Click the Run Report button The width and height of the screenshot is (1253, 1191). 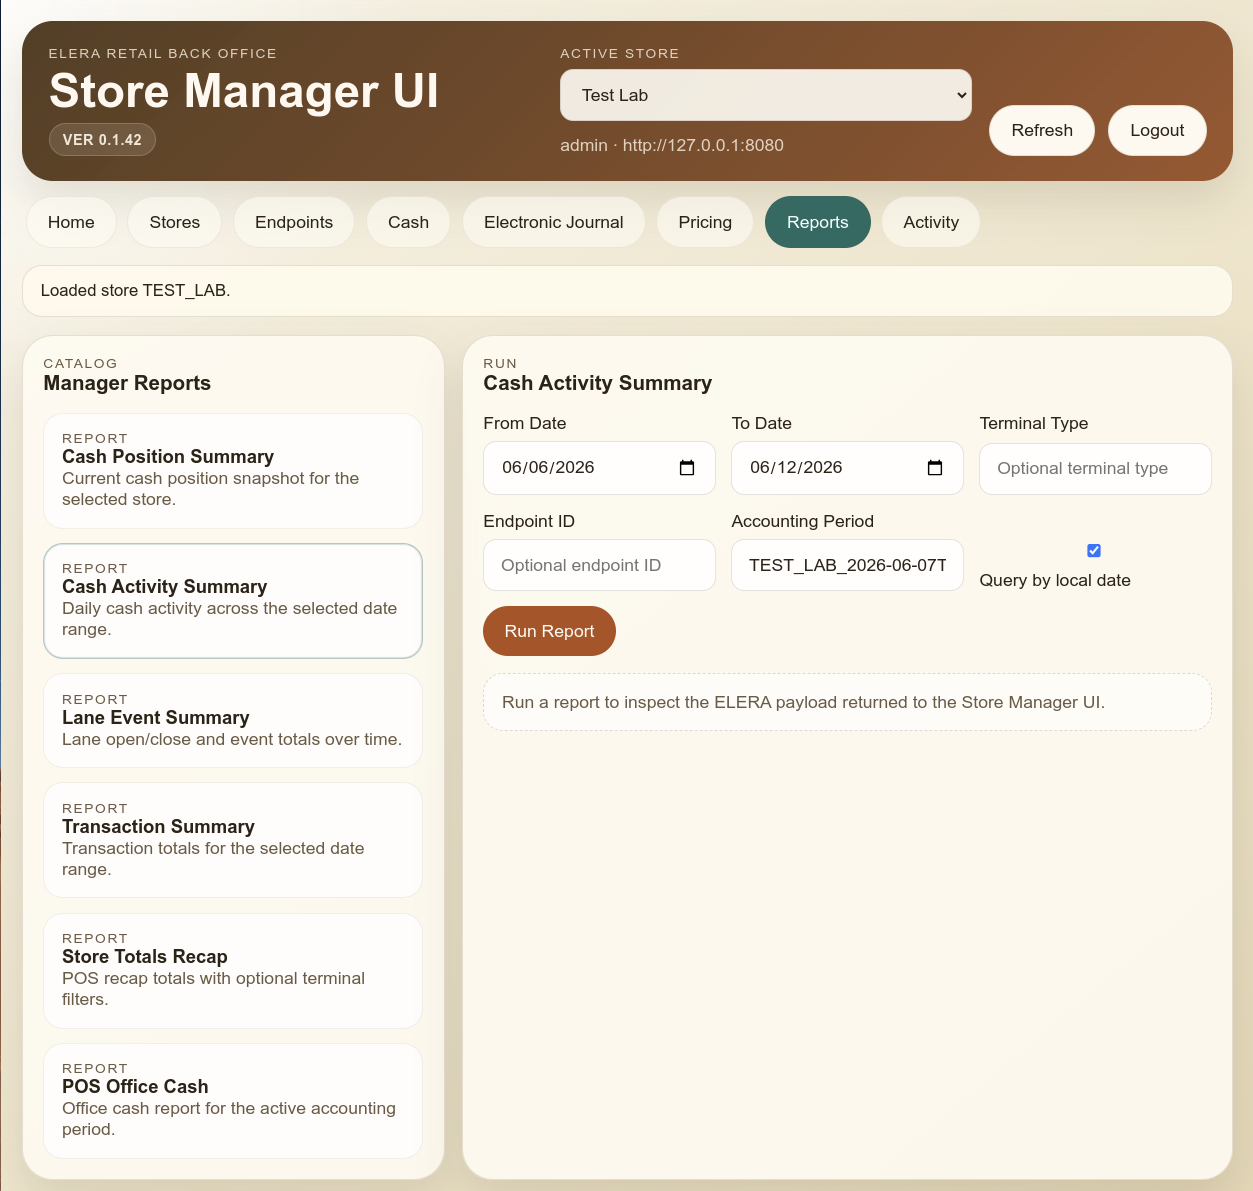[549, 631]
